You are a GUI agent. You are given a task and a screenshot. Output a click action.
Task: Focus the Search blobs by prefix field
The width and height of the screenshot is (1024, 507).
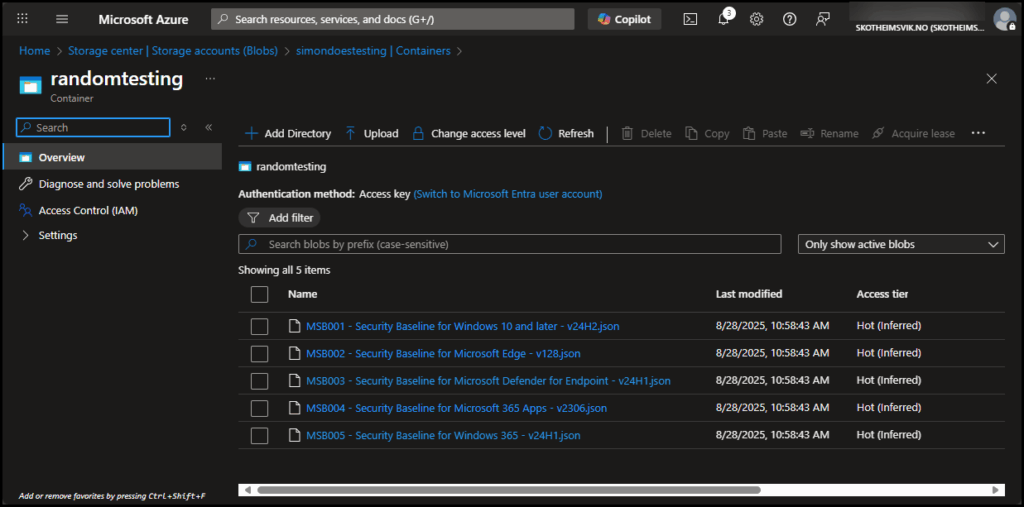pos(510,244)
